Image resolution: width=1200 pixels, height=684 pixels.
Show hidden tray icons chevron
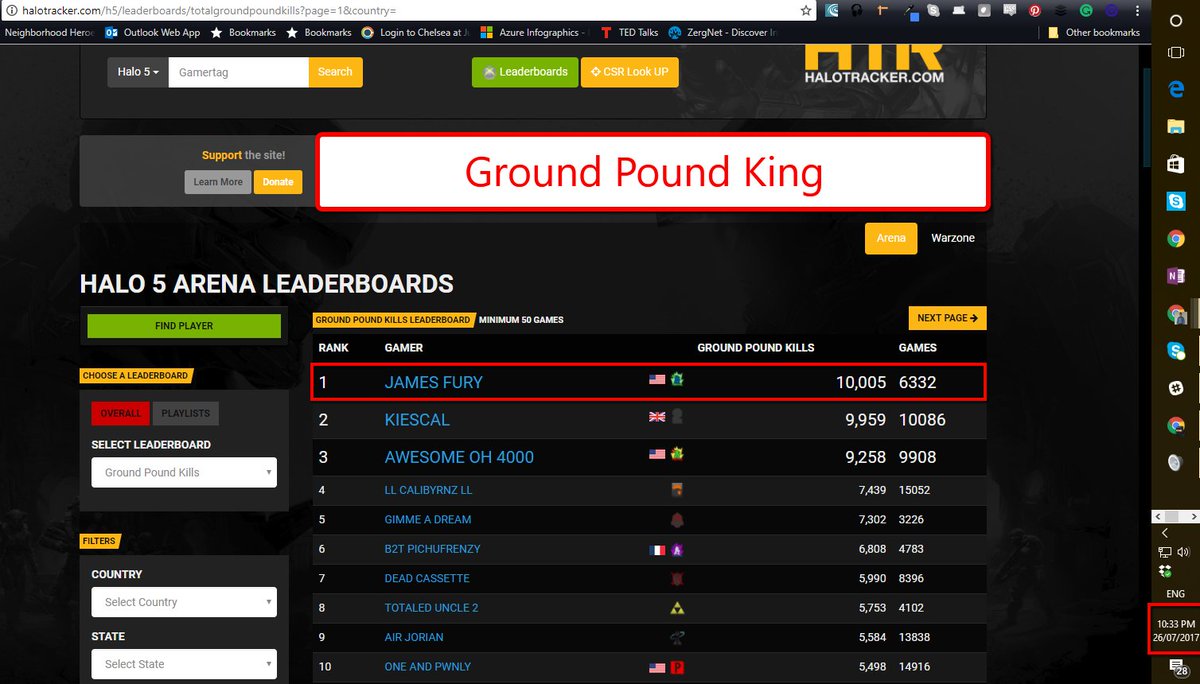point(1165,533)
